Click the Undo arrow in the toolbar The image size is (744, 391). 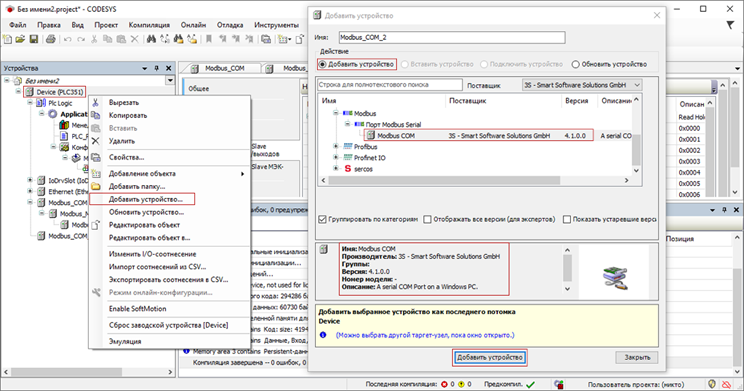[x=68, y=39]
